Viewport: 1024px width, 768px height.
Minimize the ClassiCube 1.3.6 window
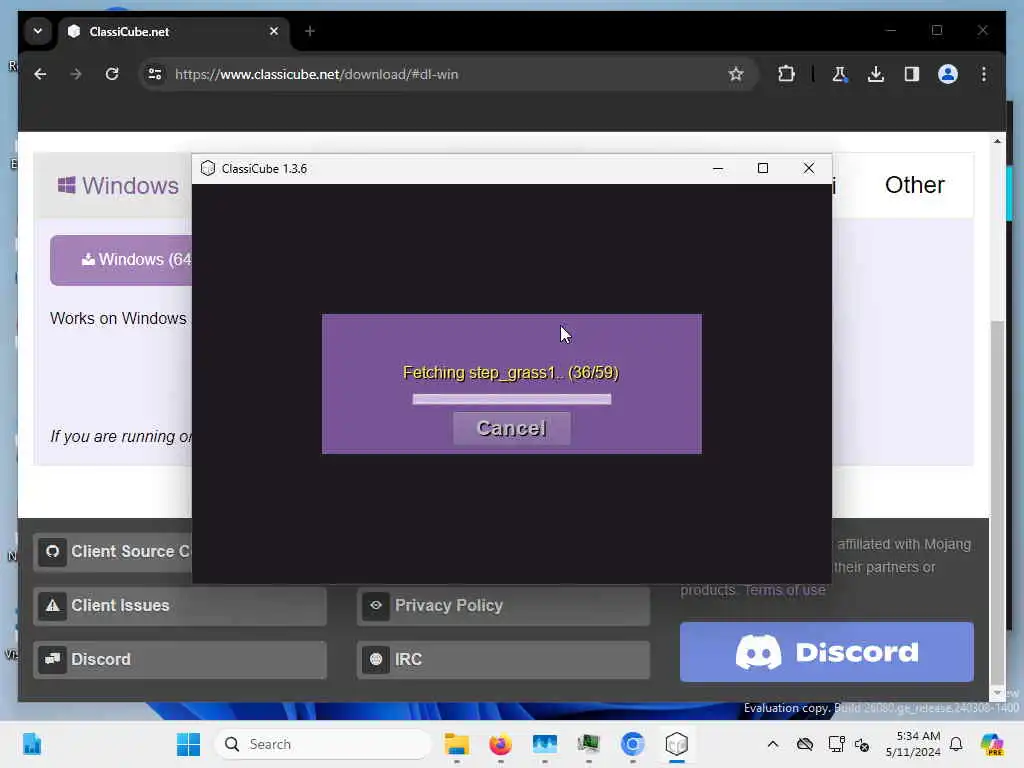pyautogui.click(x=718, y=168)
